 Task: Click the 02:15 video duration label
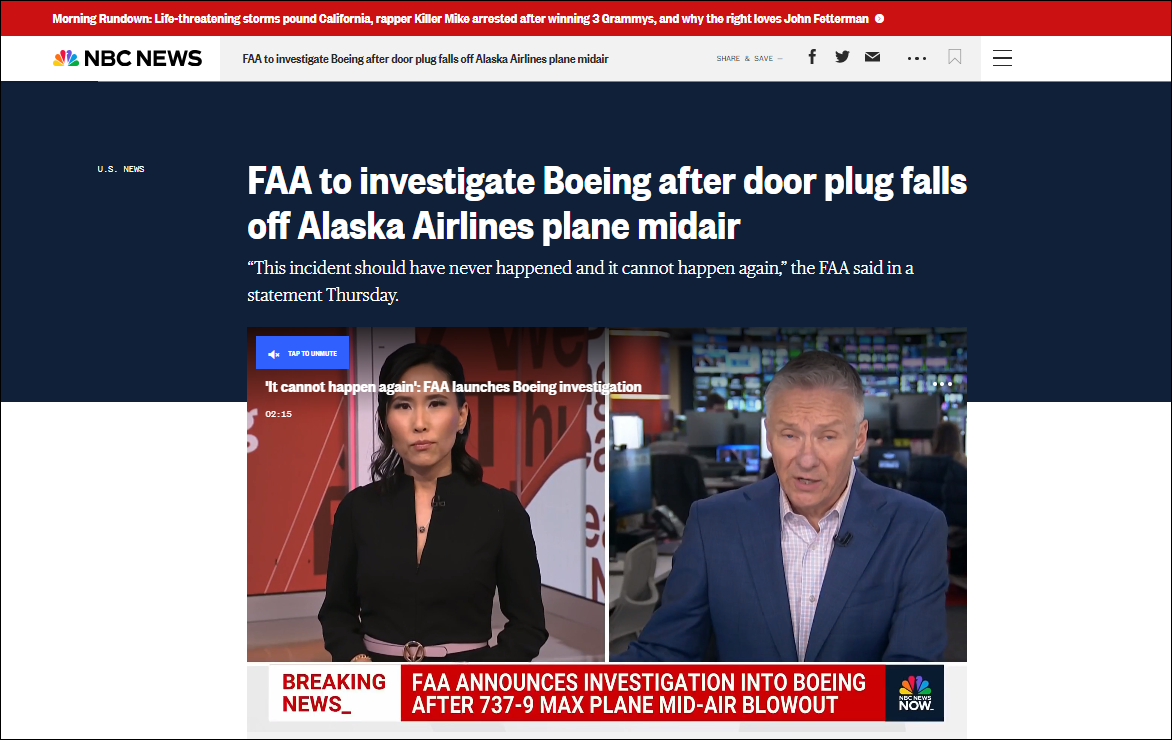click(278, 414)
